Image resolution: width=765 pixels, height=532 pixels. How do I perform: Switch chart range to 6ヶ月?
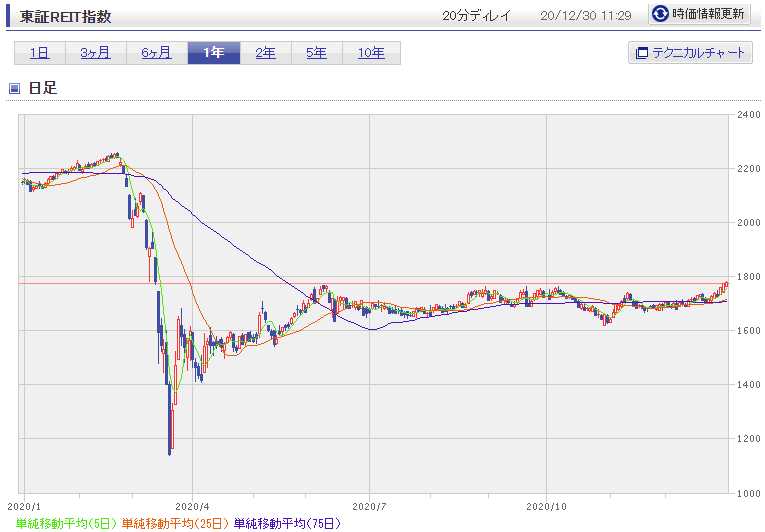157,53
